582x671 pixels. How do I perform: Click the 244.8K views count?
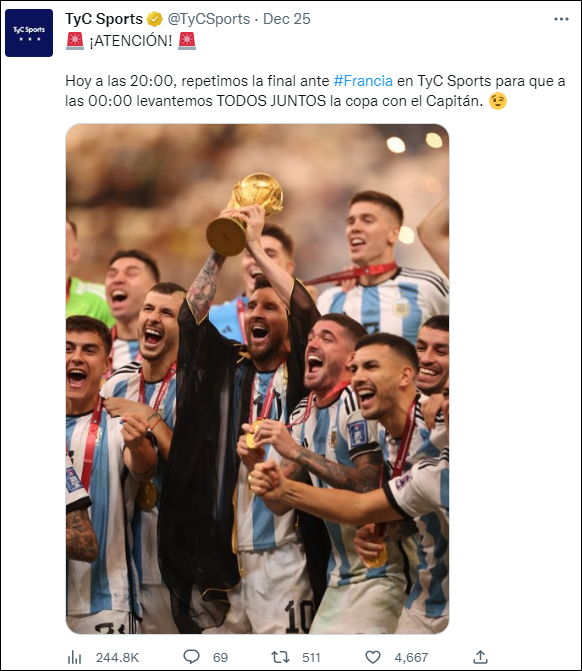[117, 657]
